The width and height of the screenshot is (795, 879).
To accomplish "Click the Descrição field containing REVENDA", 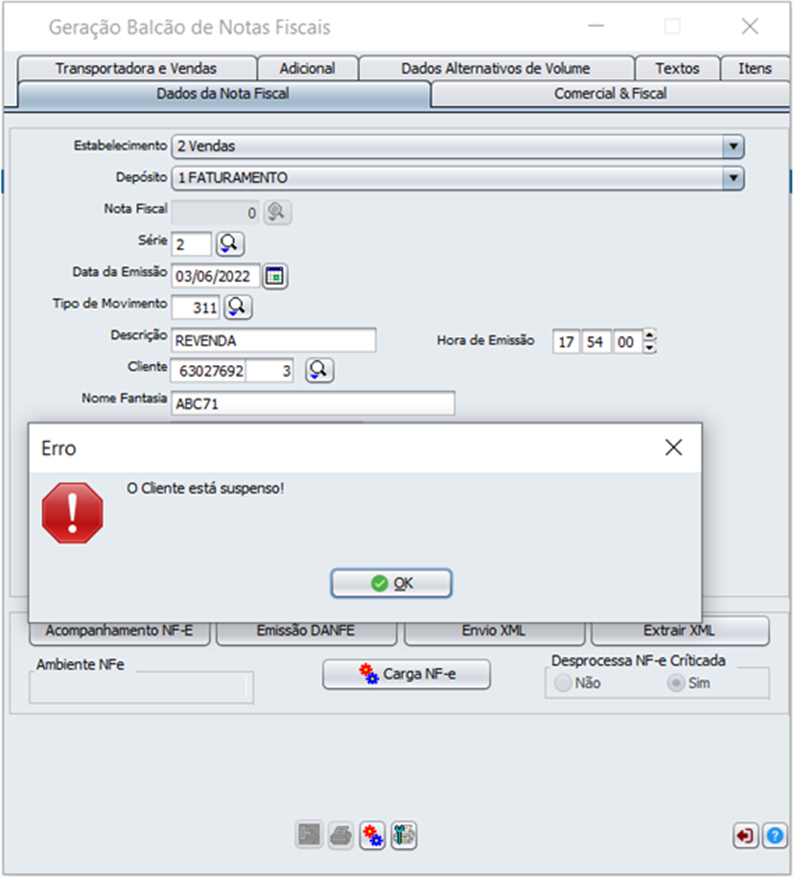I will (274, 340).
